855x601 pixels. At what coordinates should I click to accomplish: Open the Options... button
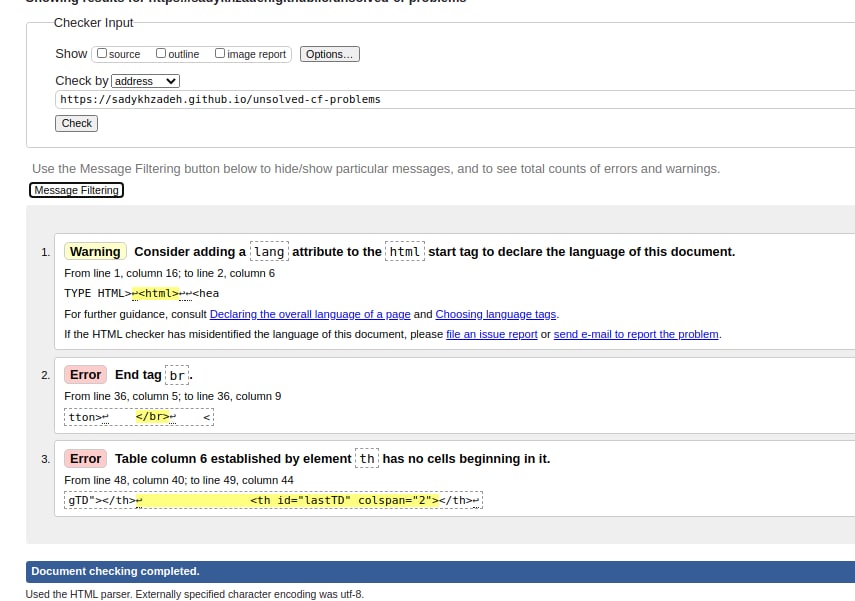pos(329,54)
